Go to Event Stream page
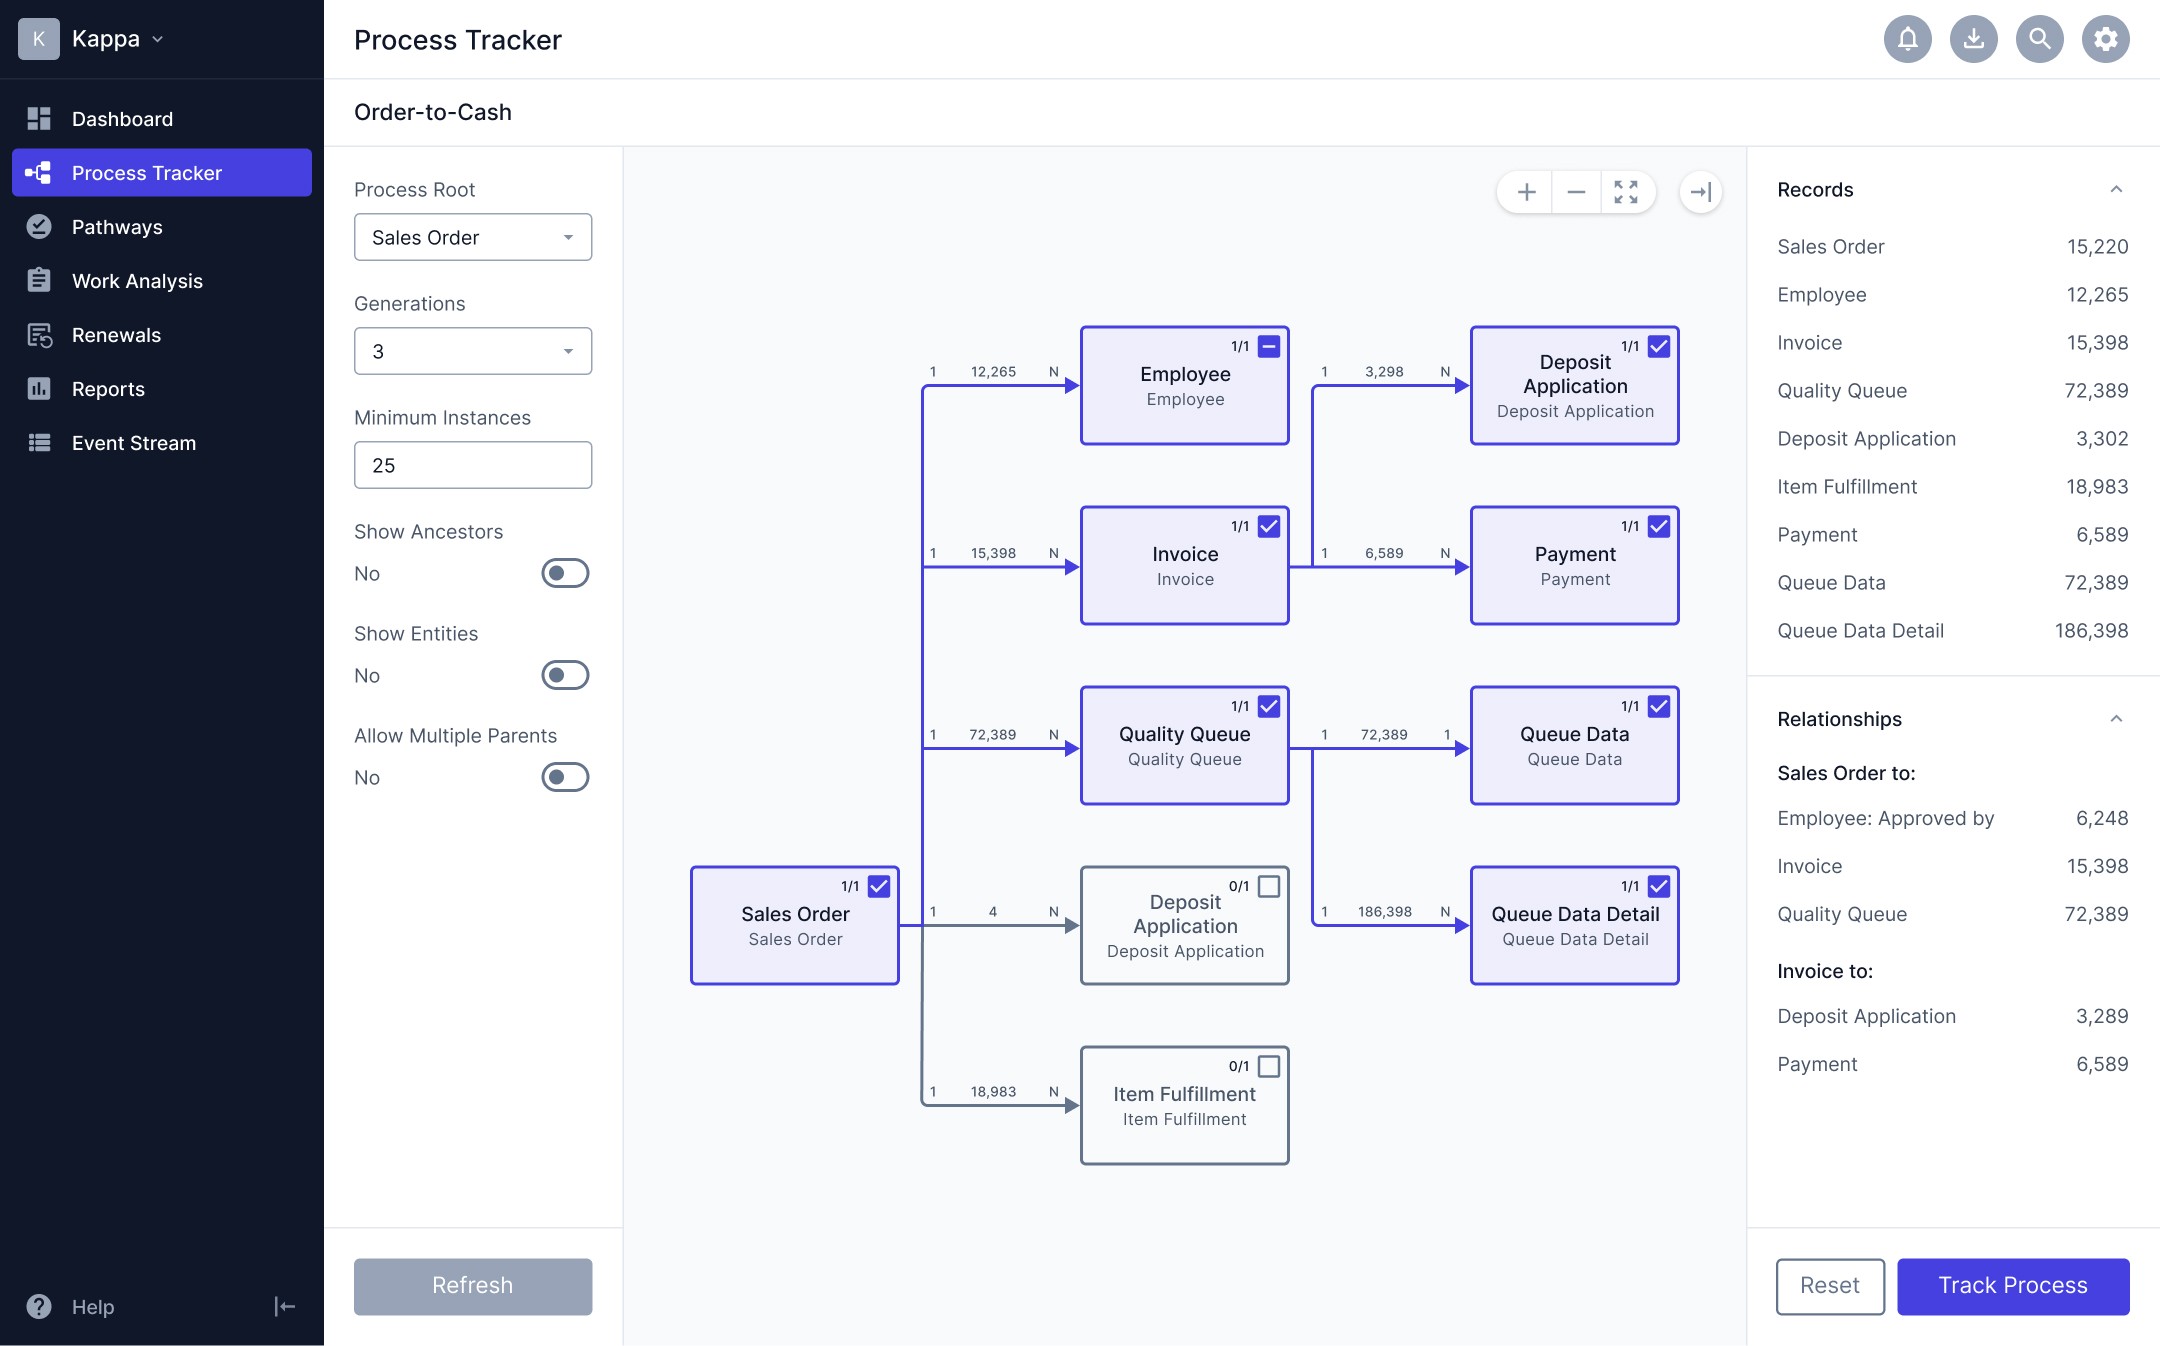The image size is (2160, 1346). point(134,443)
